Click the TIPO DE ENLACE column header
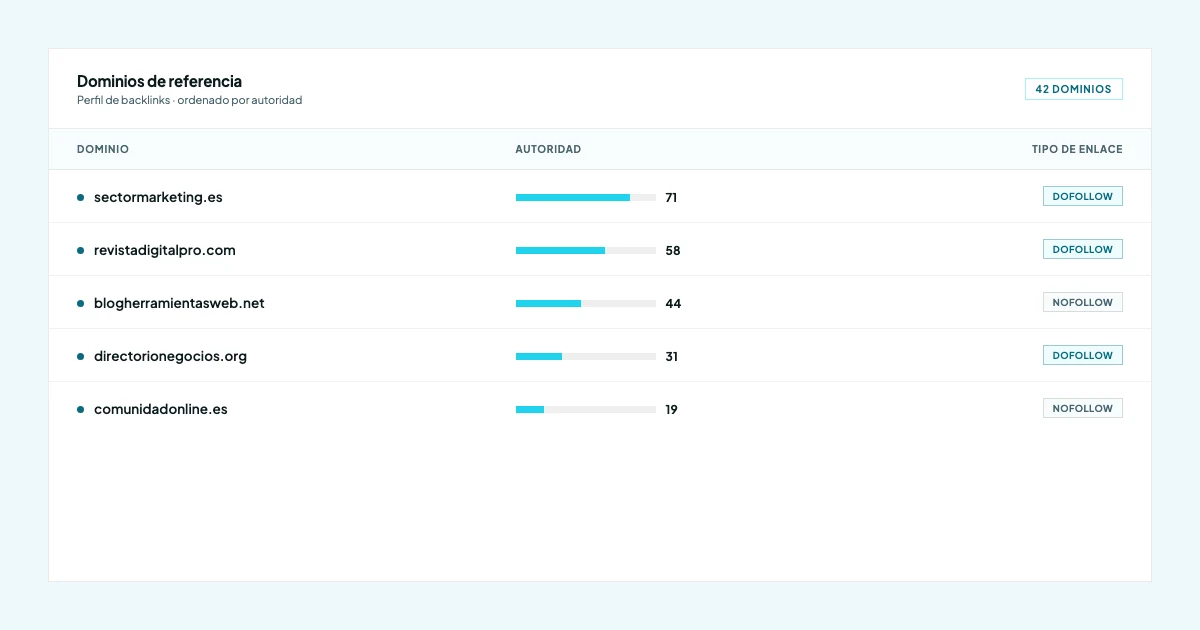Viewport: 1200px width, 630px height. click(1077, 149)
